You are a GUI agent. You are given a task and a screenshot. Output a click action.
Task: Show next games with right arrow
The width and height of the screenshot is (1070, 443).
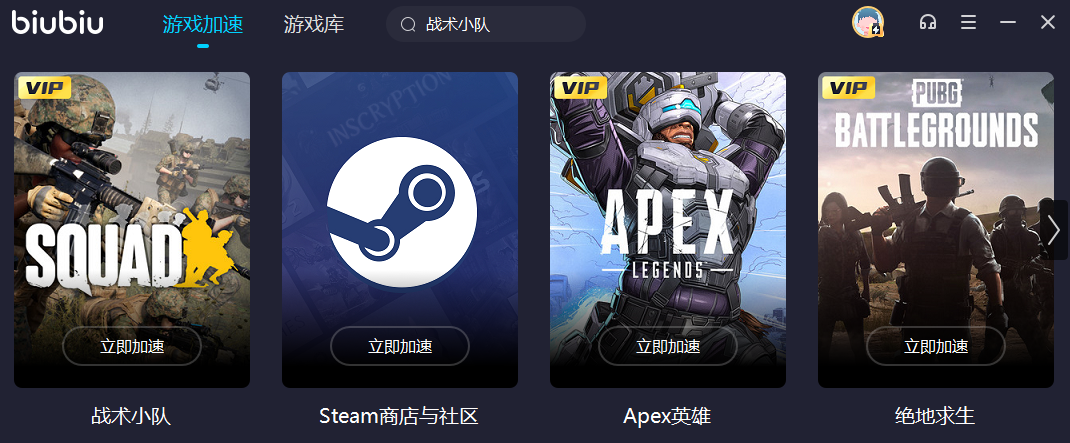click(1054, 230)
